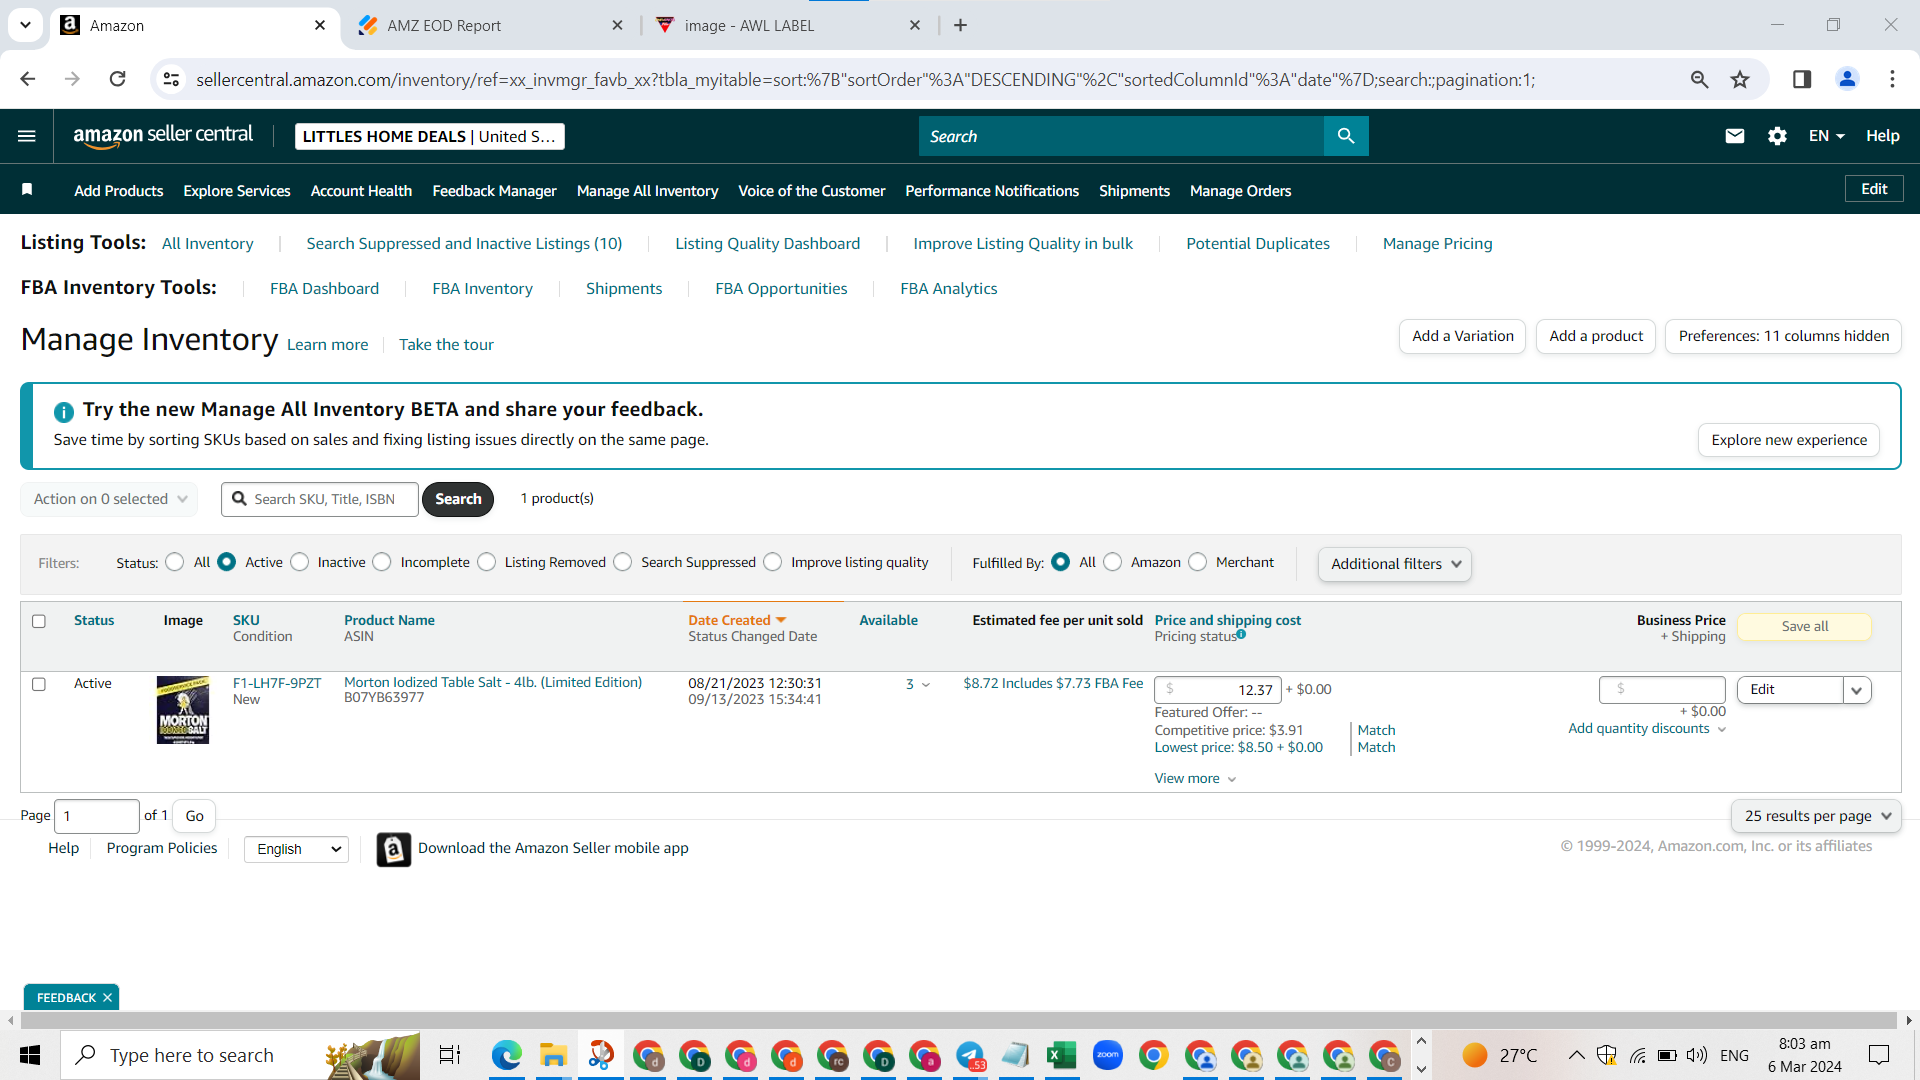Open the settings gear icon
The height and width of the screenshot is (1080, 1920).
(x=1777, y=136)
